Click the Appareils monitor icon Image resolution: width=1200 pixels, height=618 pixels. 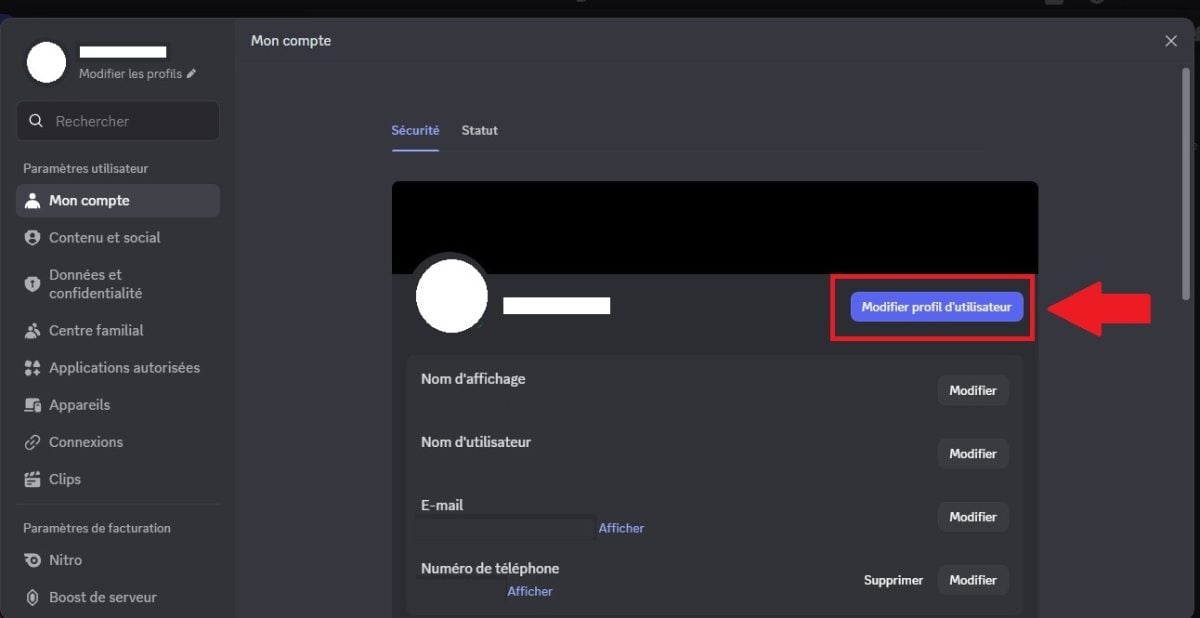[x=33, y=404]
